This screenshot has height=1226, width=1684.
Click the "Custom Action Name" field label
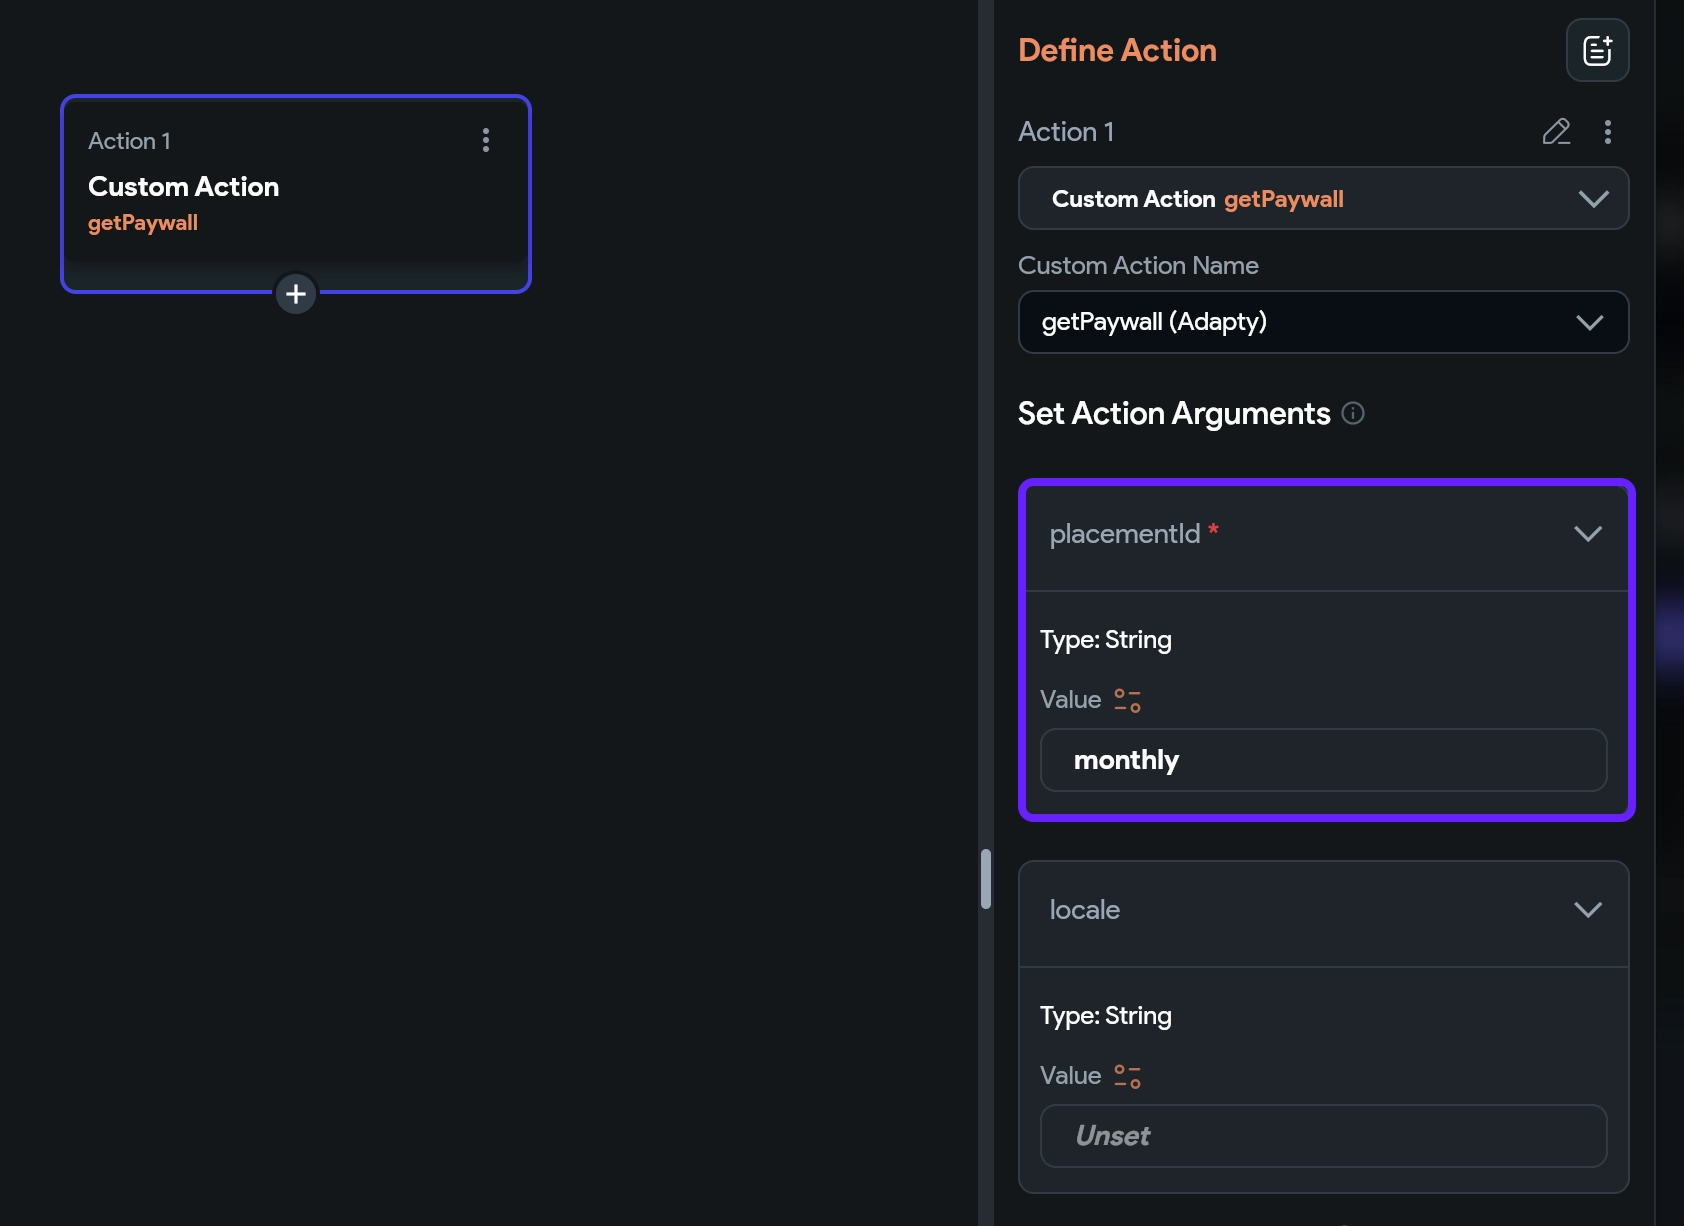(x=1138, y=265)
